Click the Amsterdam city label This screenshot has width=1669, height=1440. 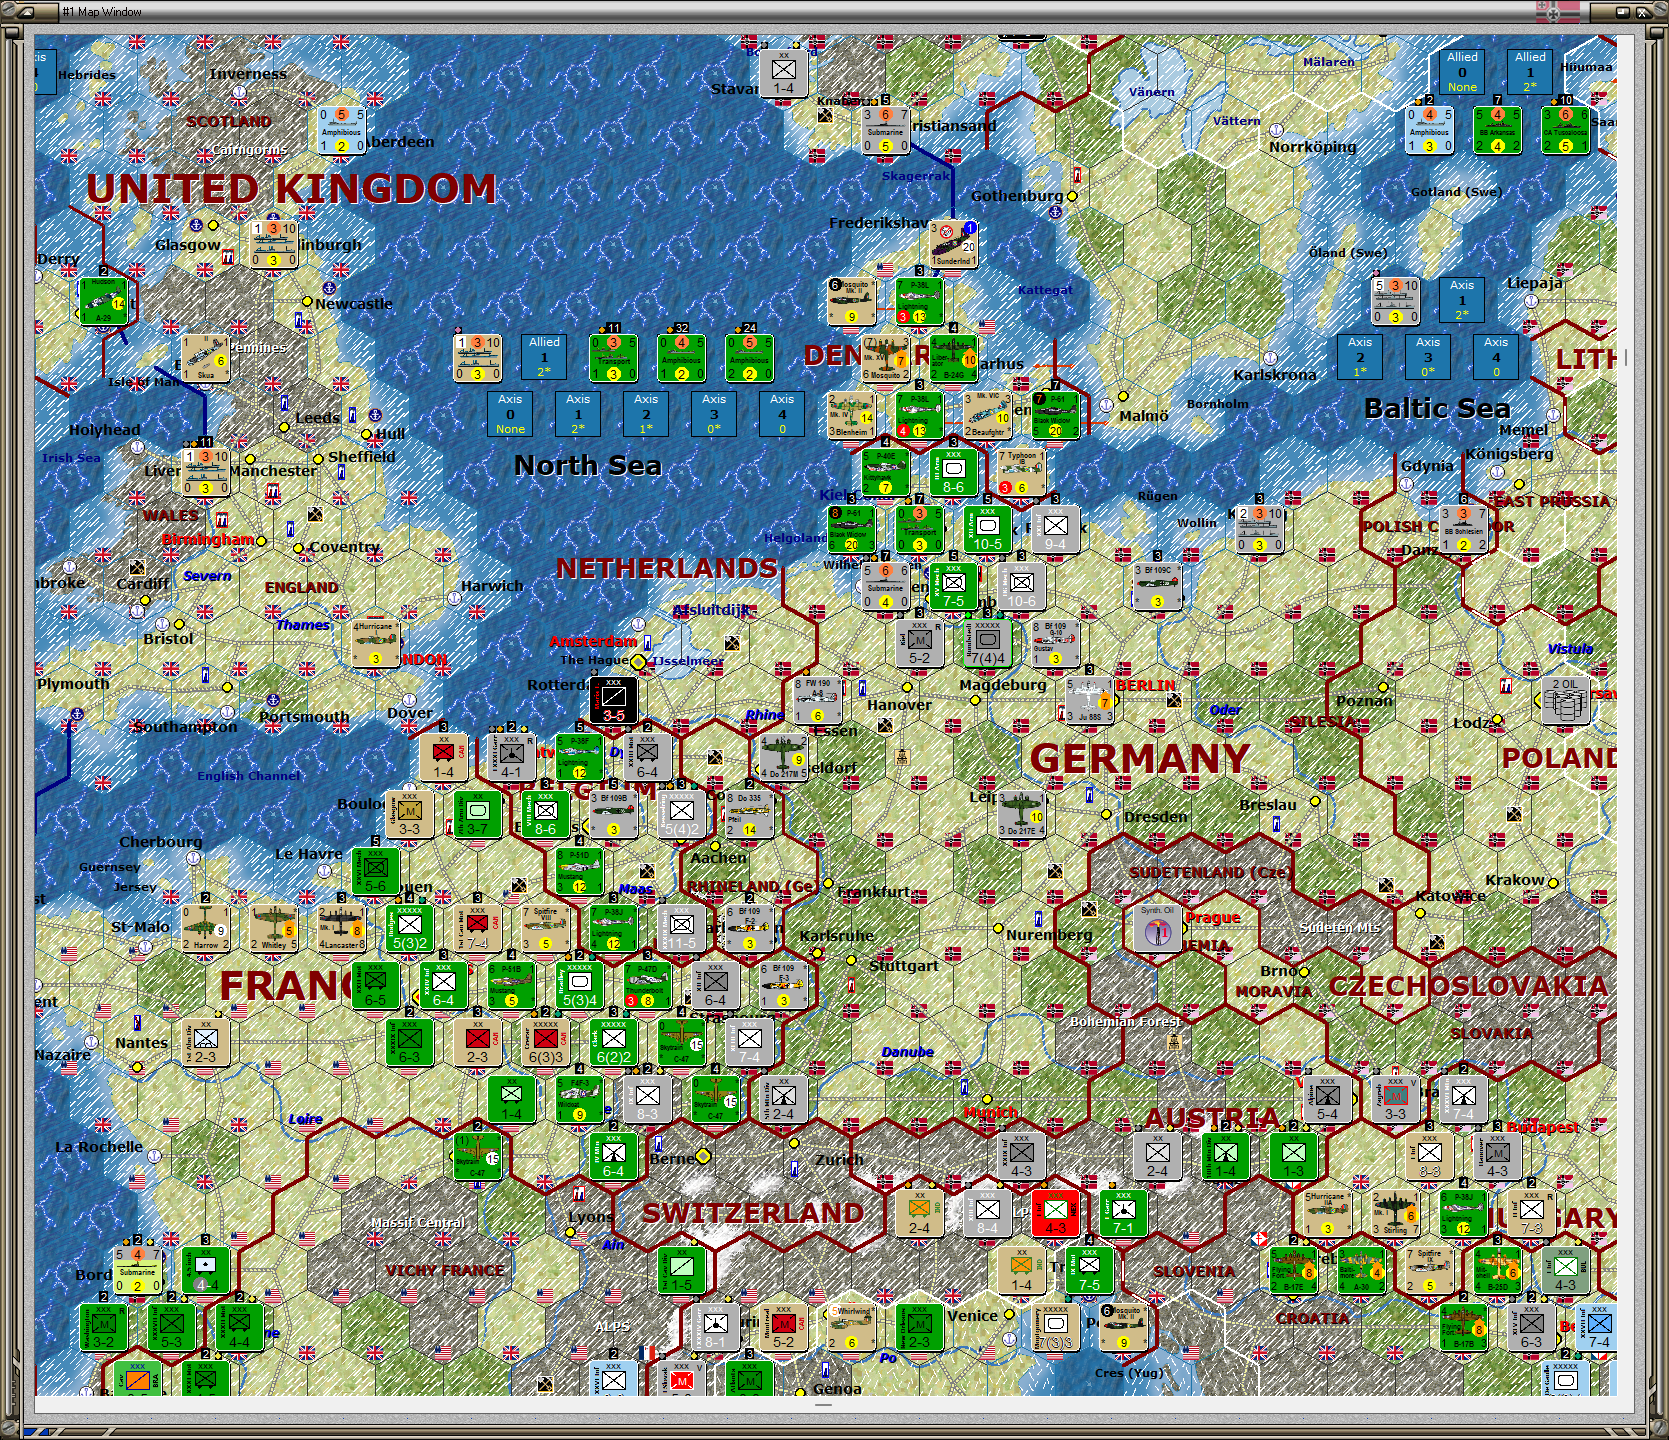593,641
